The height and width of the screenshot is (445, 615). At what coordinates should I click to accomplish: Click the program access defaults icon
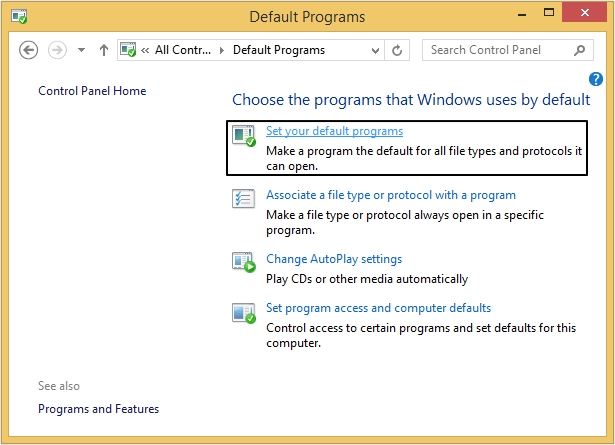click(x=244, y=313)
